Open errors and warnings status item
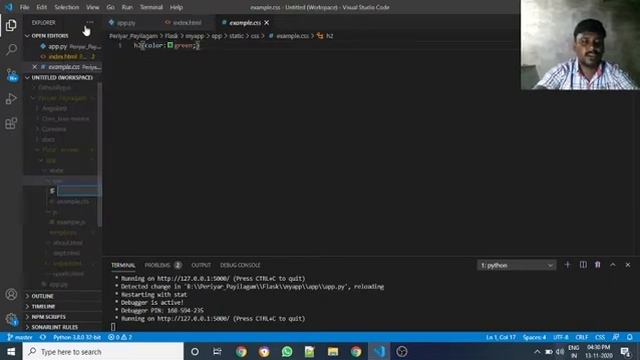The height and width of the screenshot is (360, 640). [x=120, y=337]
